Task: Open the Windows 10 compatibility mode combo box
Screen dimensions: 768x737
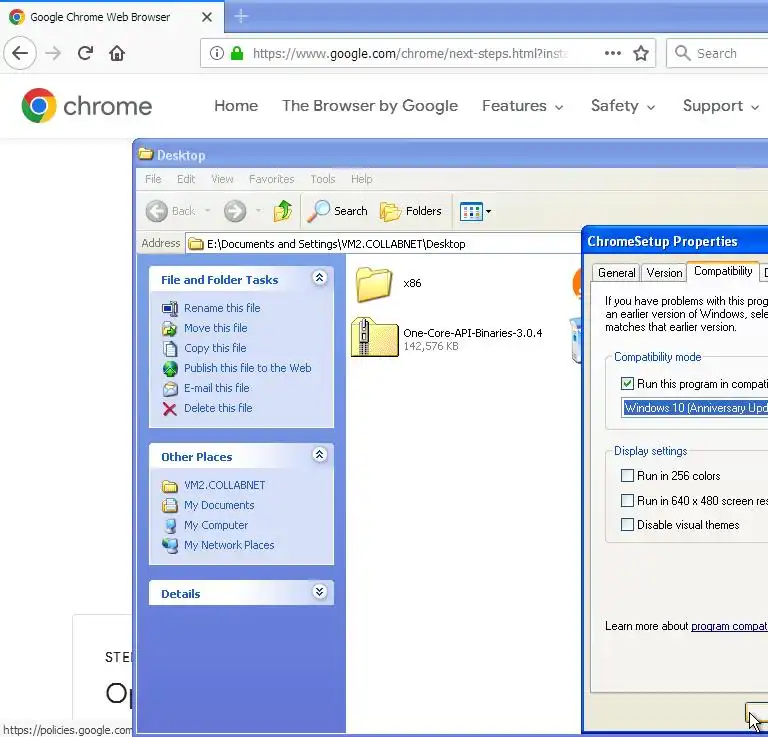Action: coord(695,408)
